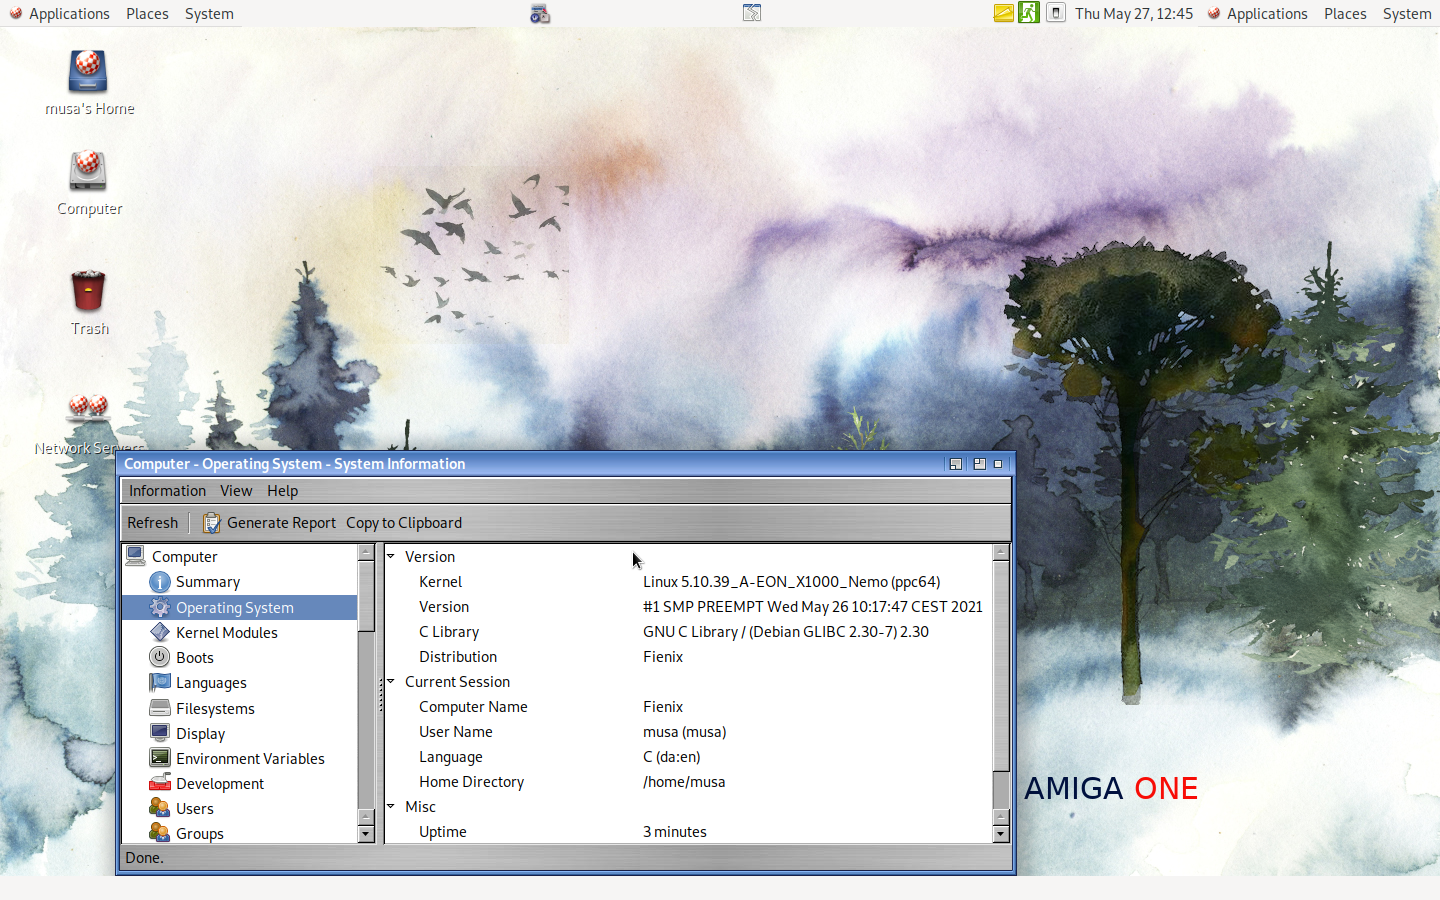Viewport: 1440px width, 900px height.
Task: Open the View menu
Action: click(x=236, y=491)
